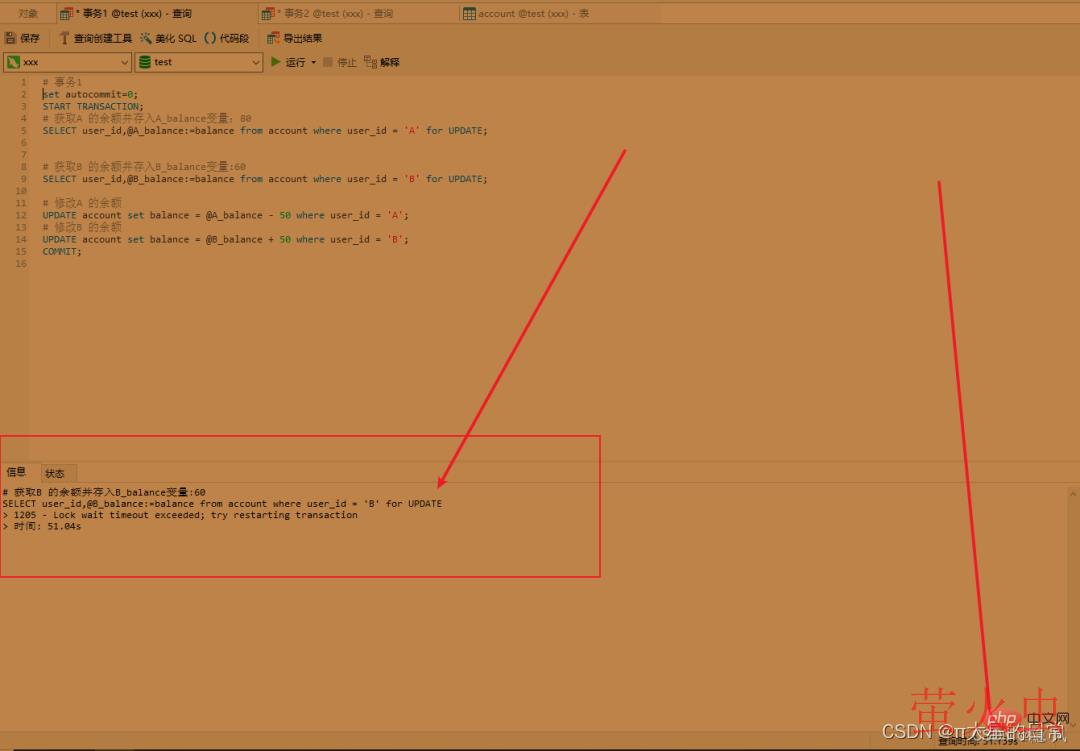Click the 美化 SQL beautify icon
Viewport: 1080px width, 751px height.
click(x=146, y=38)
